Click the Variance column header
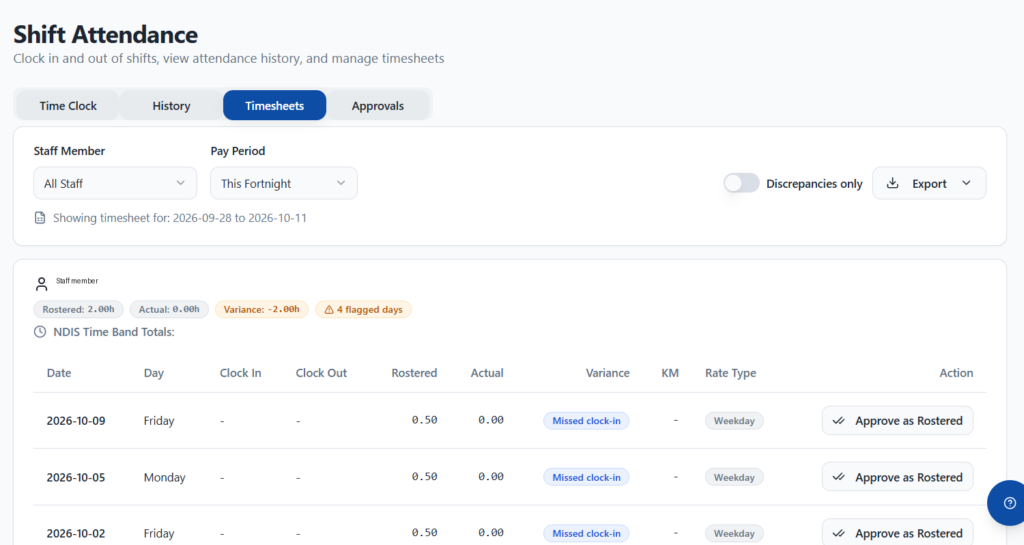The image size is (1024, 545). [607, 373]
